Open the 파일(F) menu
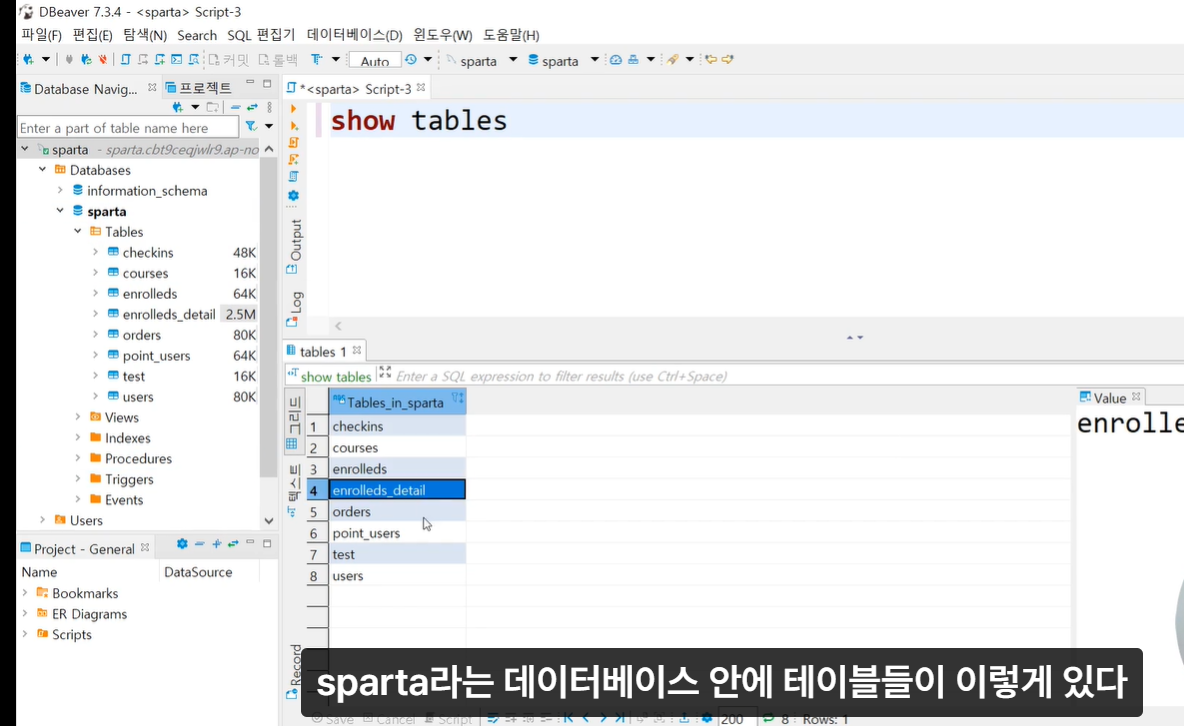Image resolution: width=1184 pixels, height=726 pixels. point(42,35)
